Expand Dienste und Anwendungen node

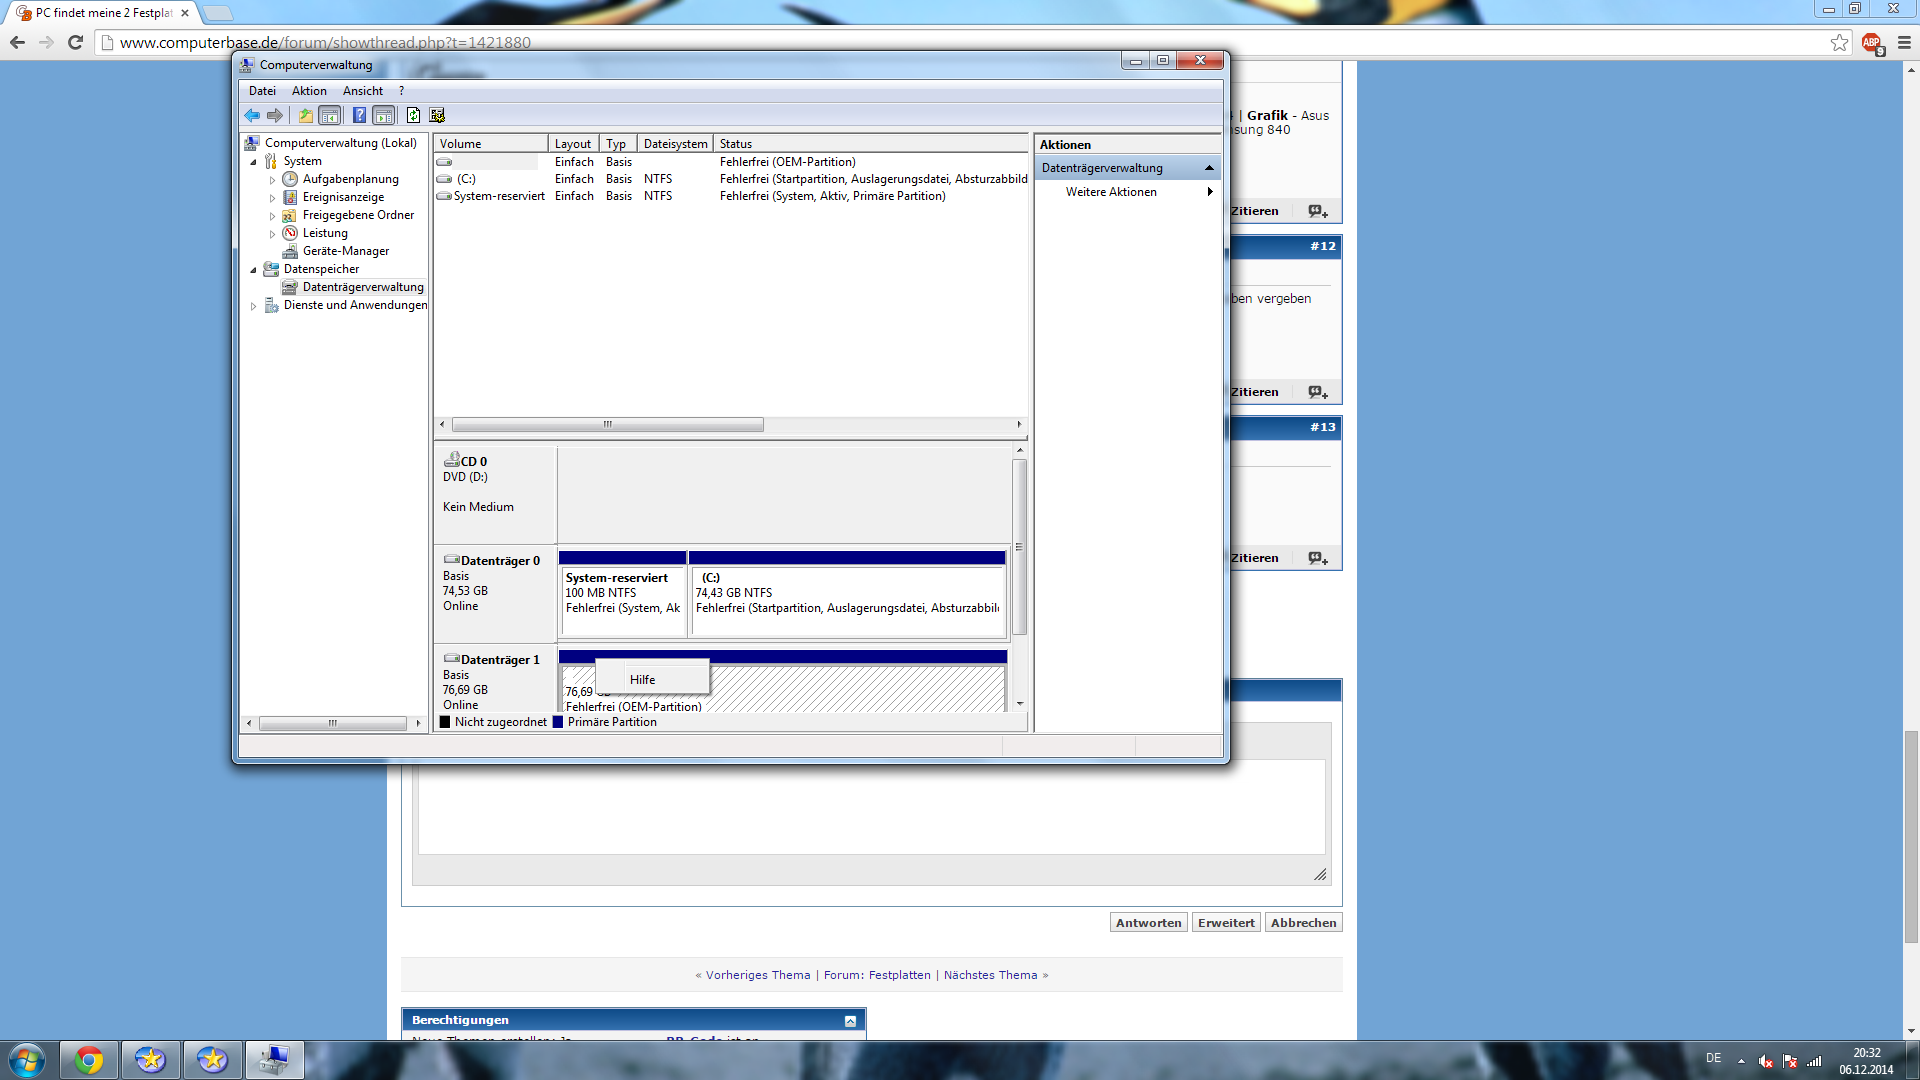tap(253, 306)
